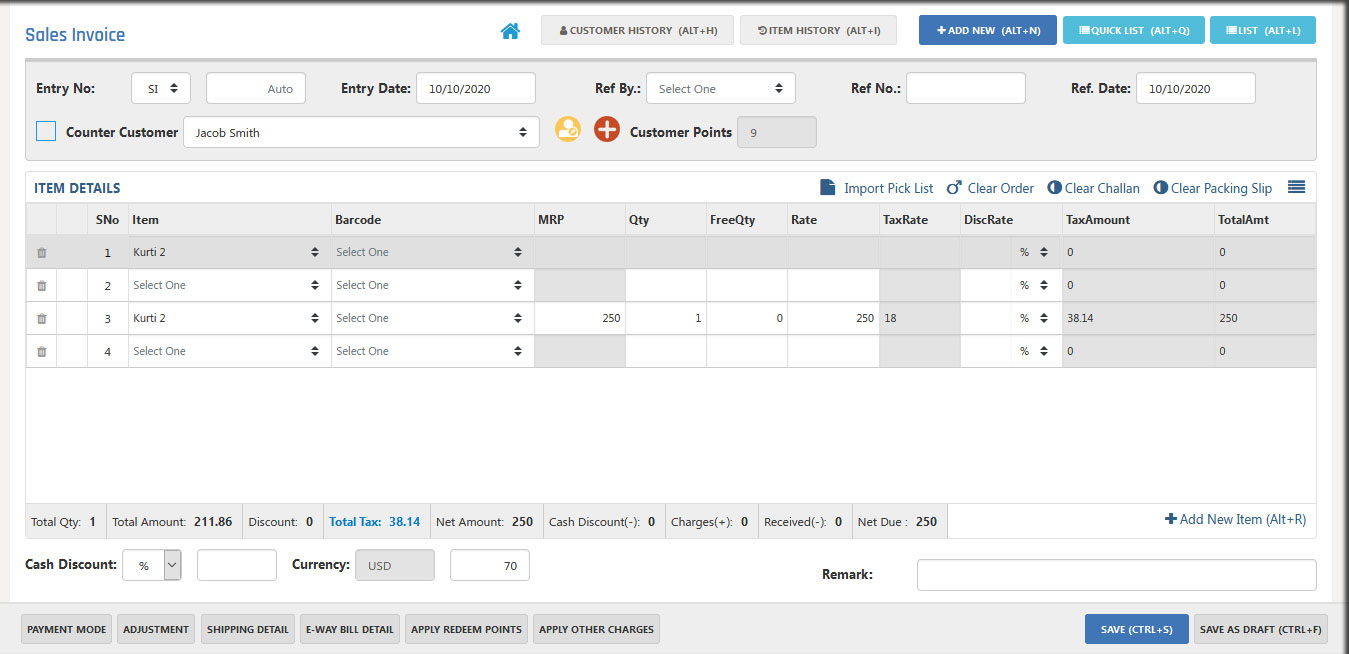Import Pick List into the invoice
The image size is (1349, 654).
pos(877,188)
